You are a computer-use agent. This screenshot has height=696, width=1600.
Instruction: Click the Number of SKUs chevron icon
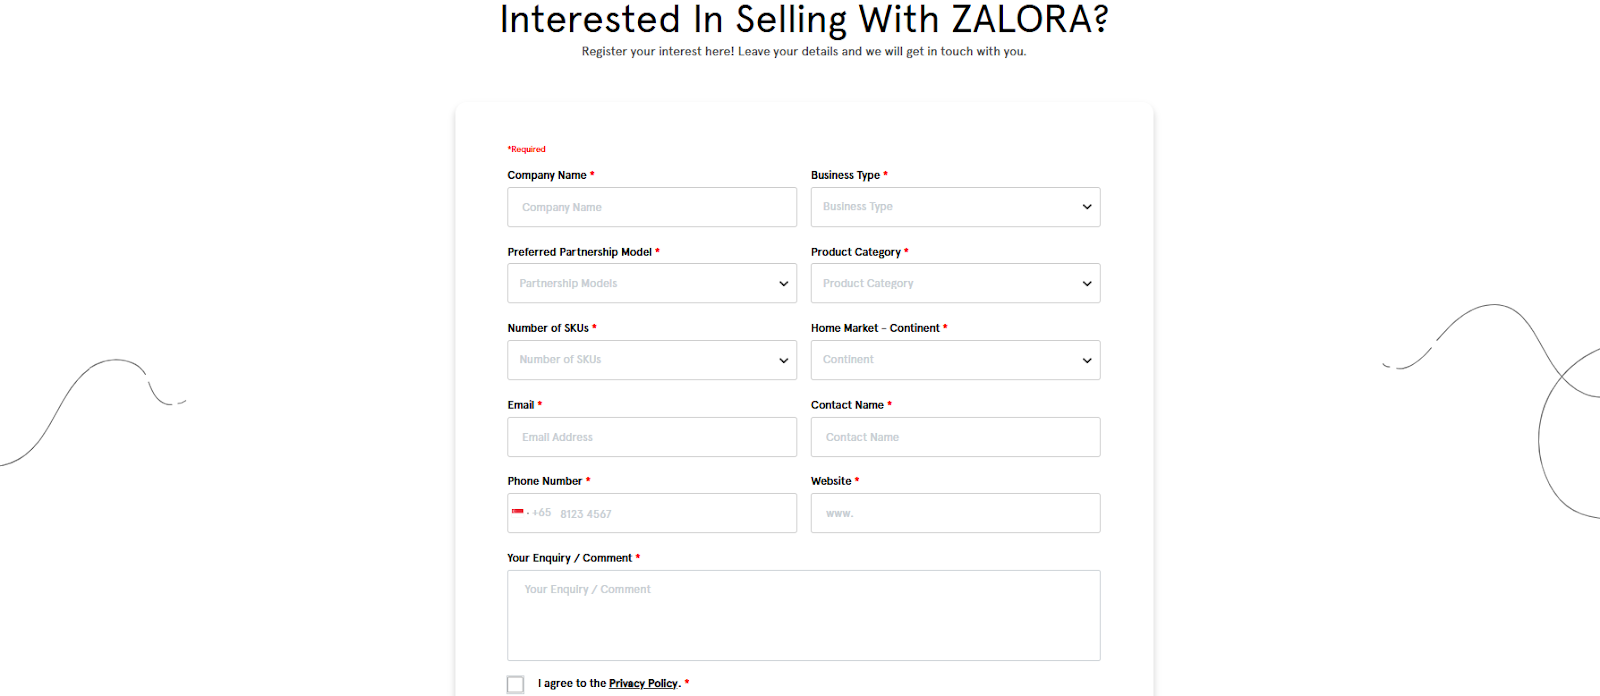coord(783,360)
